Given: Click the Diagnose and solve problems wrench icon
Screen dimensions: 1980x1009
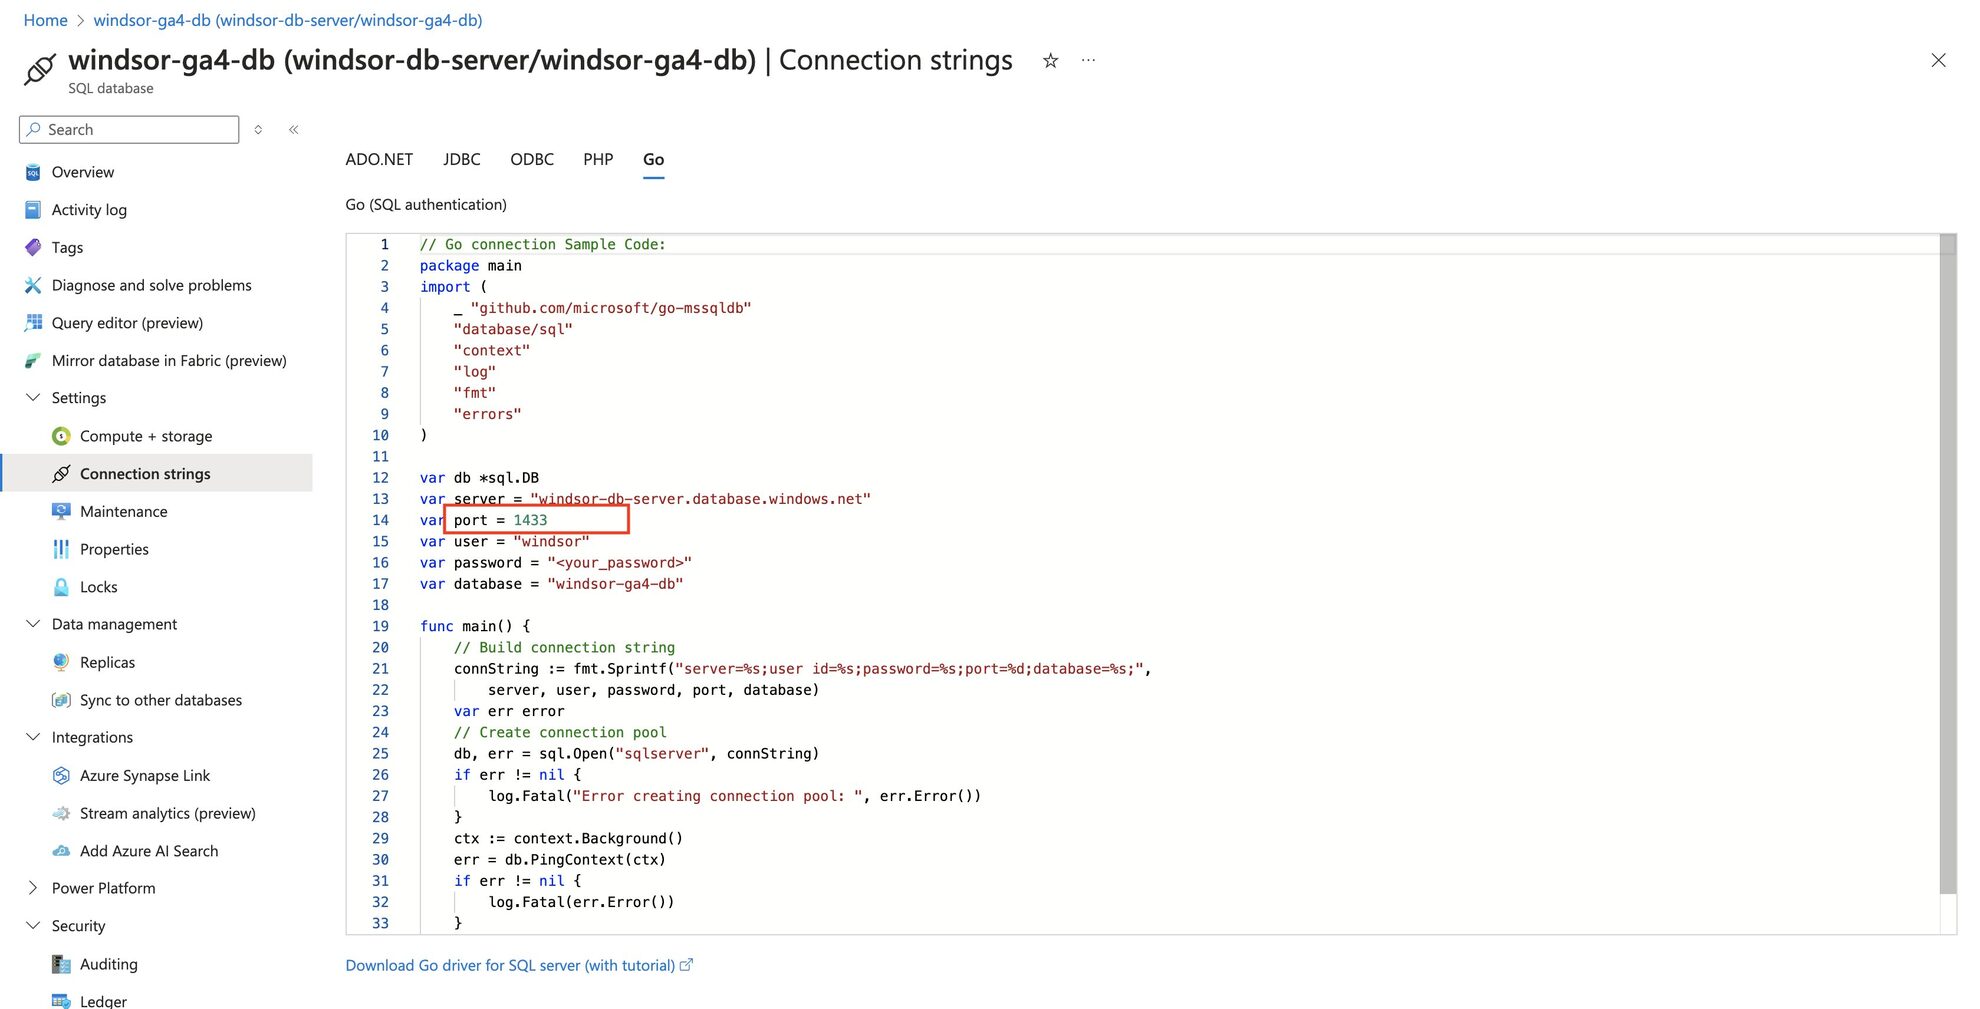Looking at the screenshot, I should [x=33, y=285].
